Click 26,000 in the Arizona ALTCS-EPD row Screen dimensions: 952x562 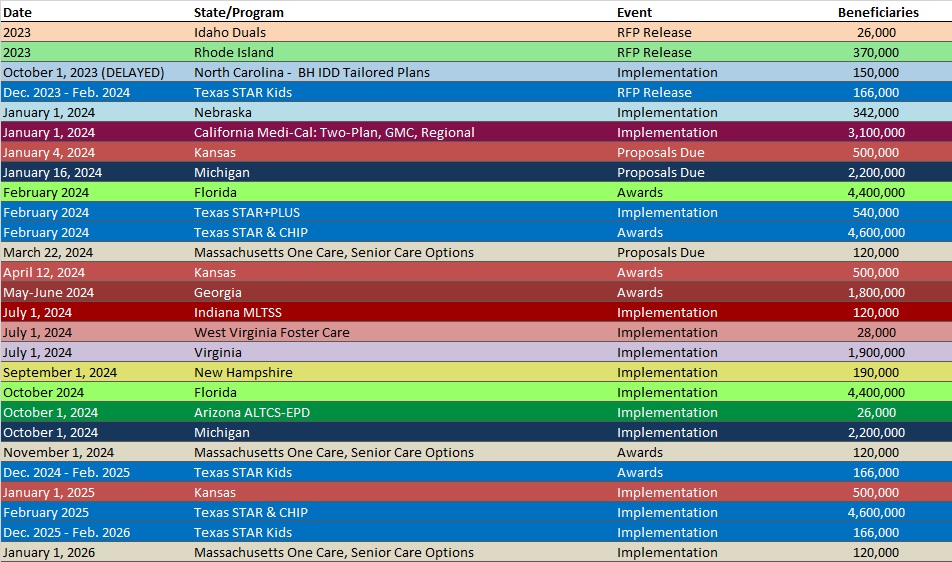point(876,413)
